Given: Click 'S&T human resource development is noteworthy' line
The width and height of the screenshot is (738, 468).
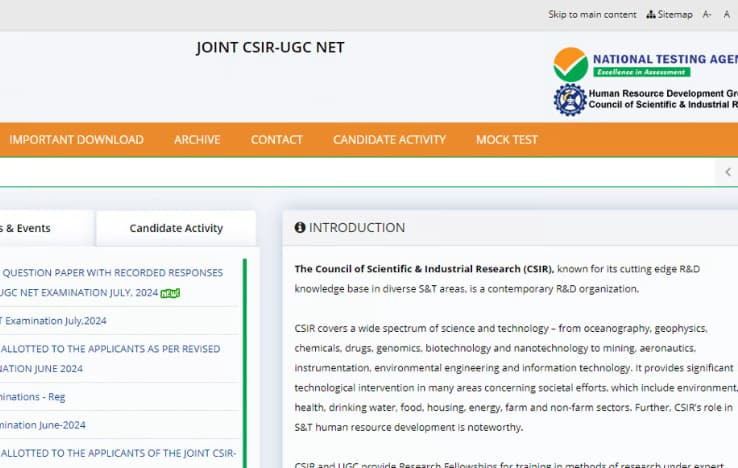Looking at the screenshot, I should tap(409, 428).
